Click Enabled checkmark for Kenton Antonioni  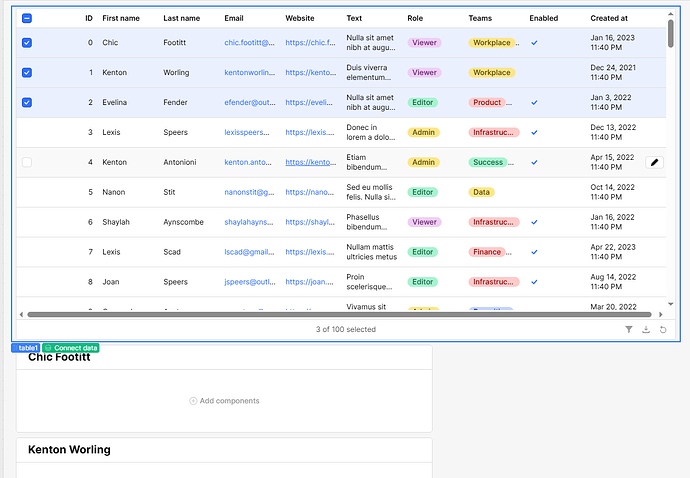pyautogui.click(x=534, y=162)
